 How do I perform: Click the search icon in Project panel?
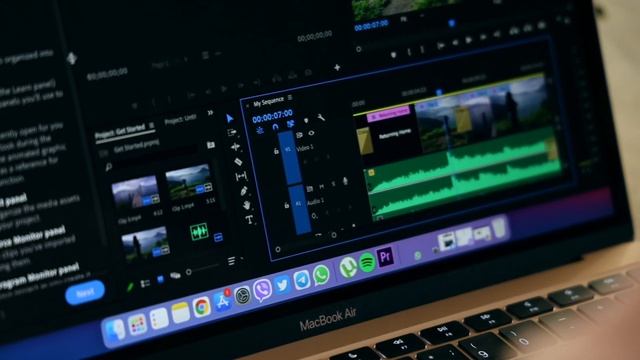tap(109, 167)
